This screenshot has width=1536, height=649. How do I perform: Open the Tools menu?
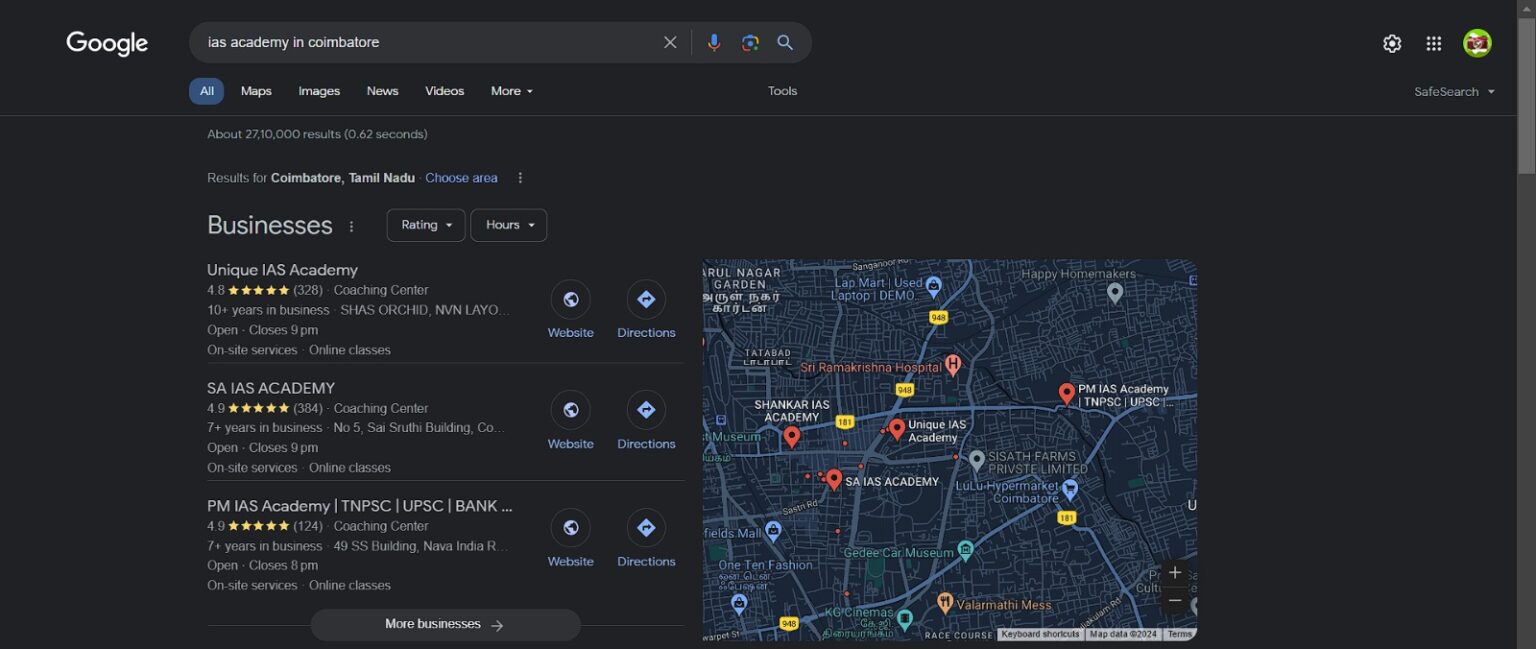tap(782, 91)
